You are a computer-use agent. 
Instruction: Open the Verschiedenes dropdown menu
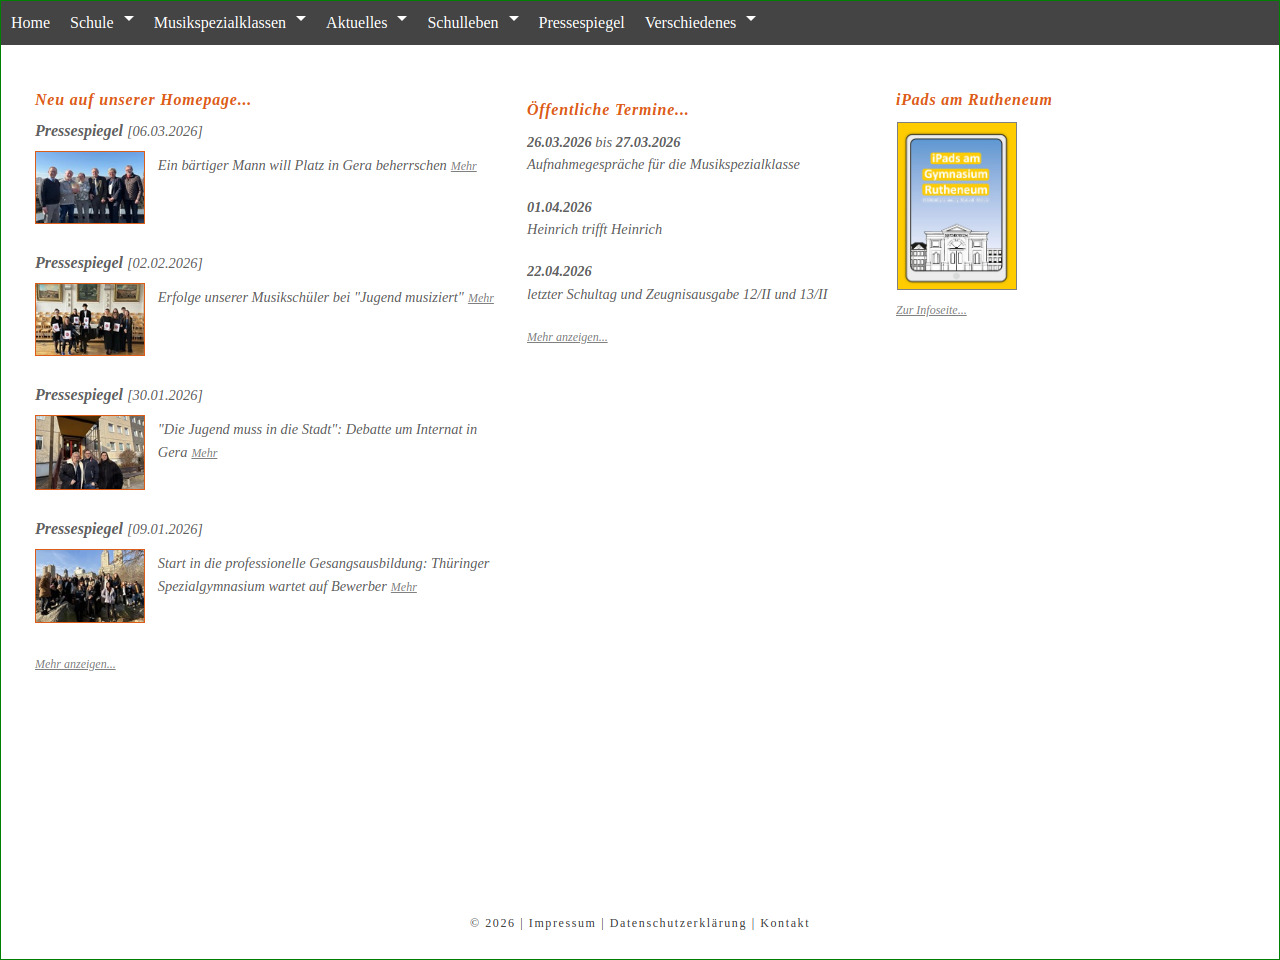click(x=699, y=22)
